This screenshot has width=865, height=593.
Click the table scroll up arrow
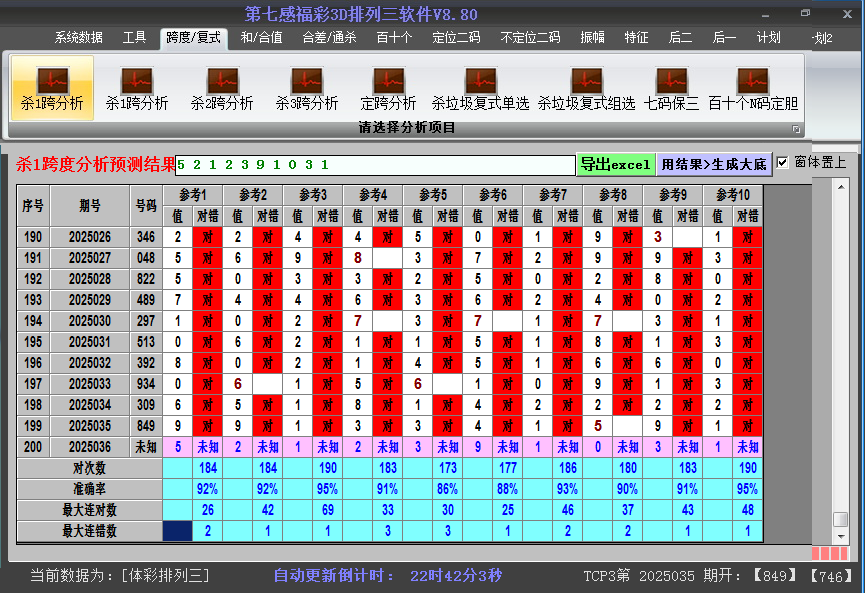click(841, 188)
